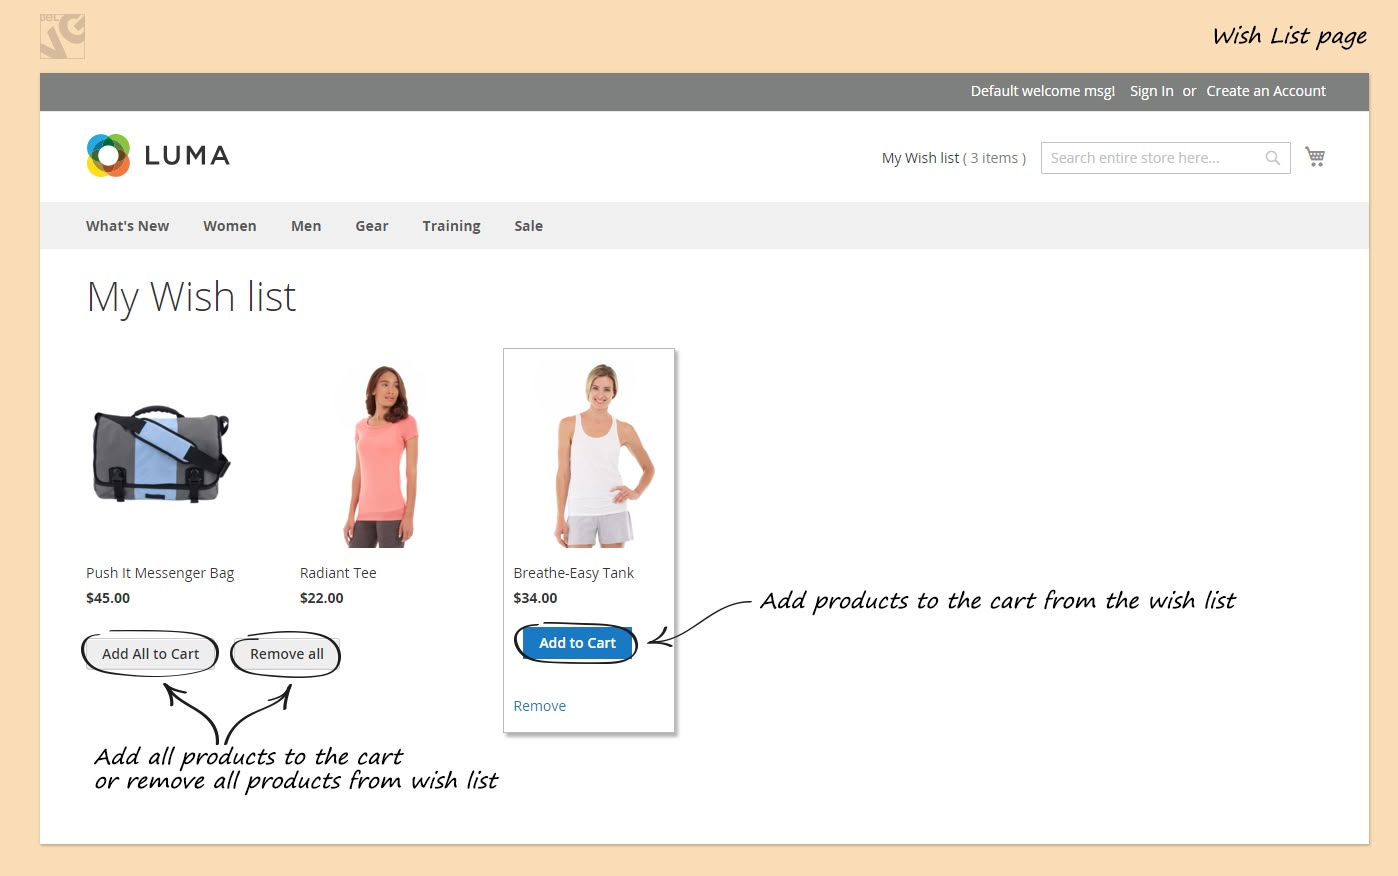Remove Breathe-Easy Tank from wish list
1398x876 pixels.
tap(539, 706)
